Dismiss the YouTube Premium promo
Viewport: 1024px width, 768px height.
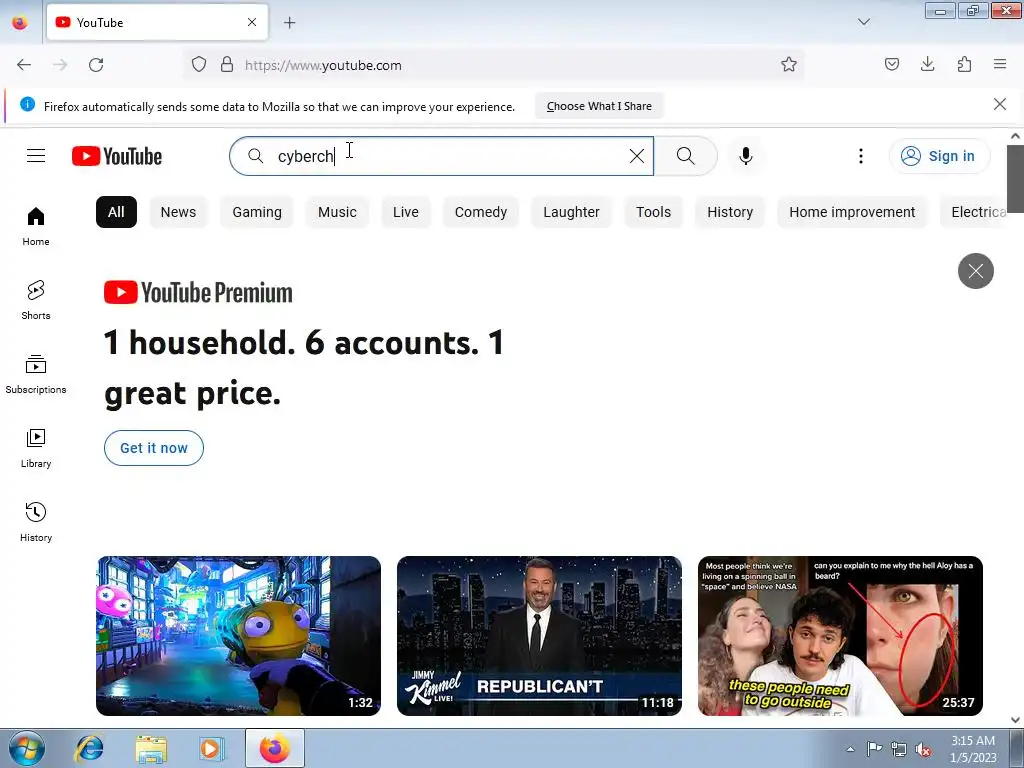(976, 271)
